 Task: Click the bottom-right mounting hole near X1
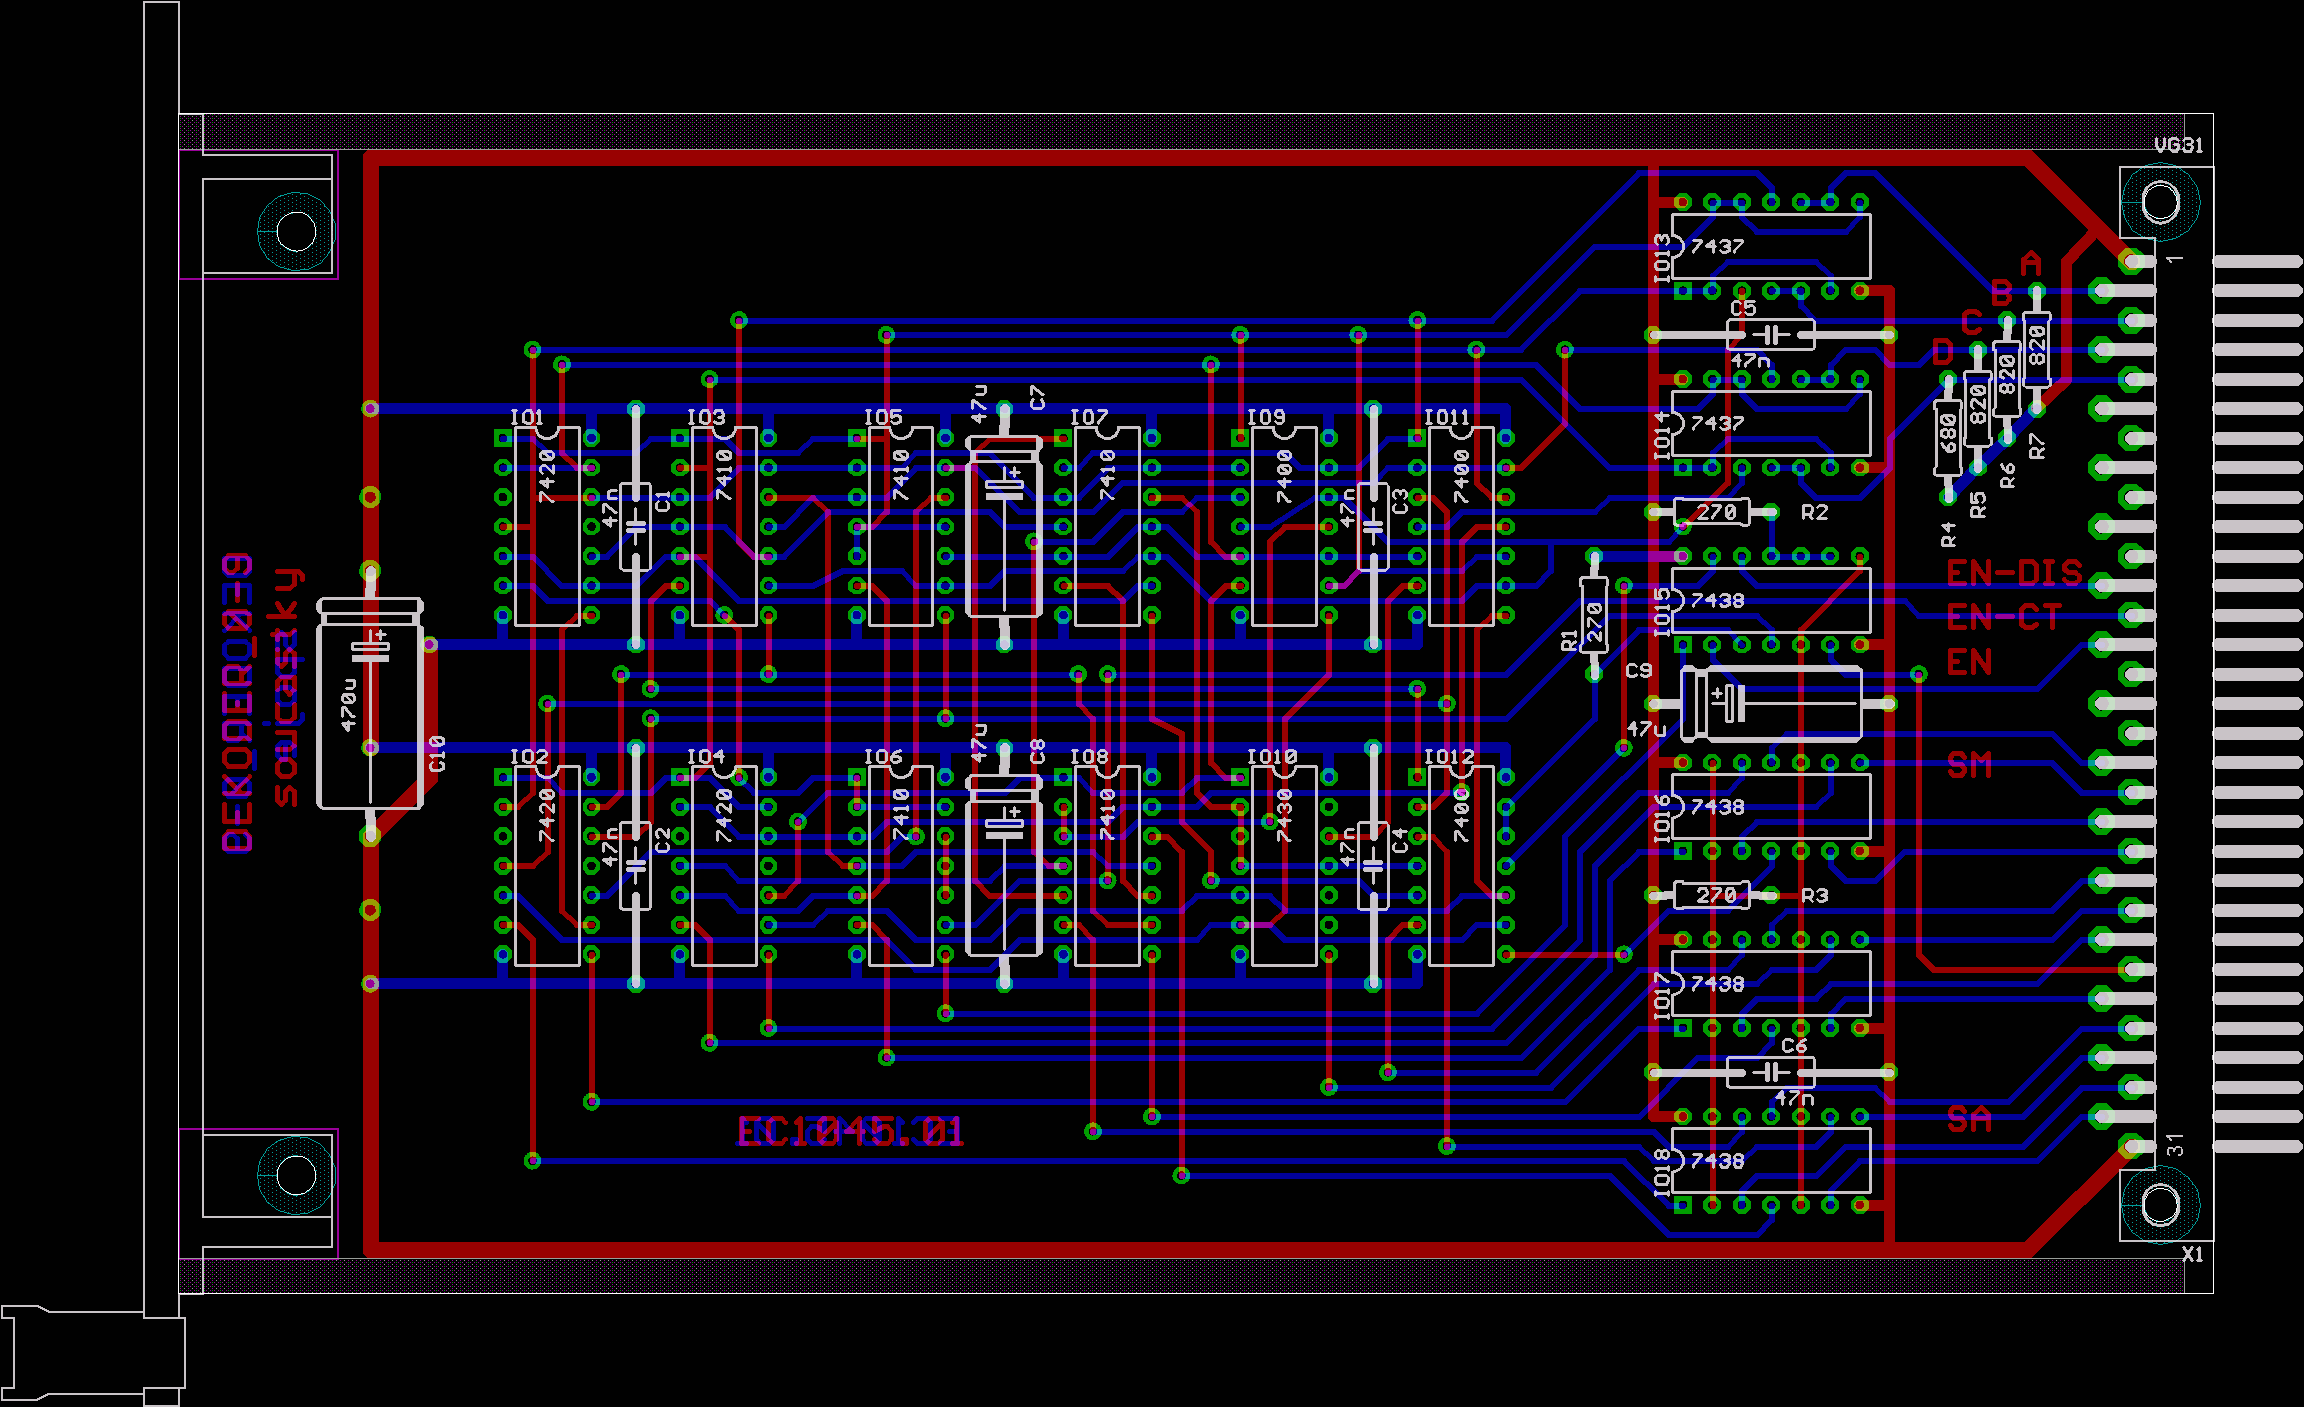2159,1204
